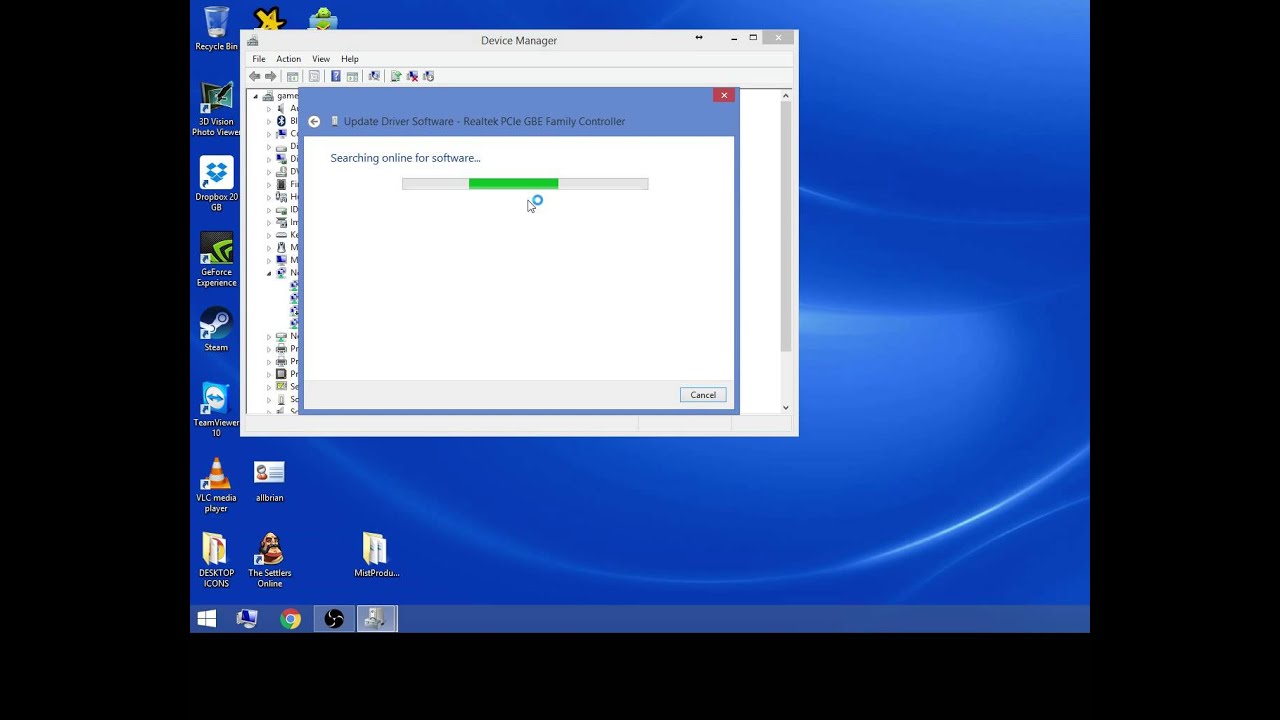Open Help via the blue question mark icon
The height and width of the screenshot is (720, 1280).
coord(336,76)
